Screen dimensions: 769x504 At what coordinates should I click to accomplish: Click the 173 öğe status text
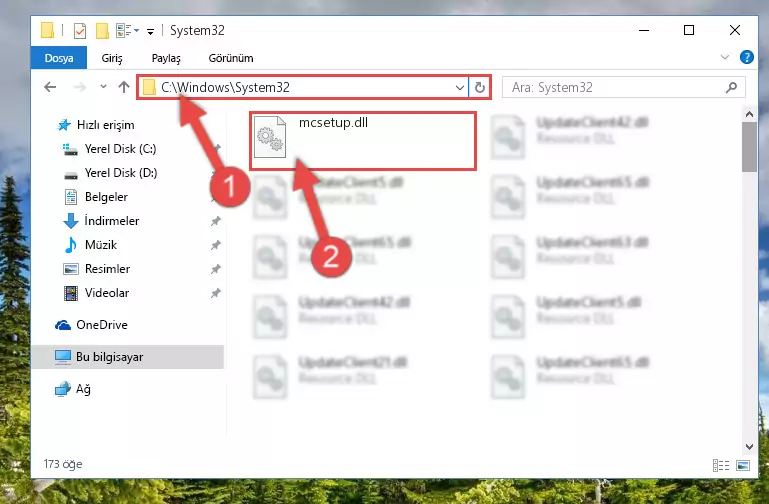tap(63, 464)
